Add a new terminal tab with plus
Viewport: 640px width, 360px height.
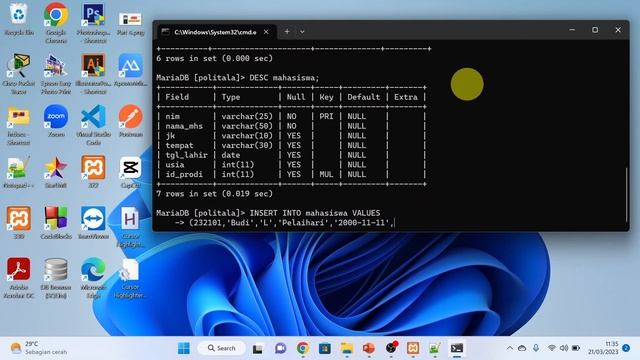[x=287, y=31]
